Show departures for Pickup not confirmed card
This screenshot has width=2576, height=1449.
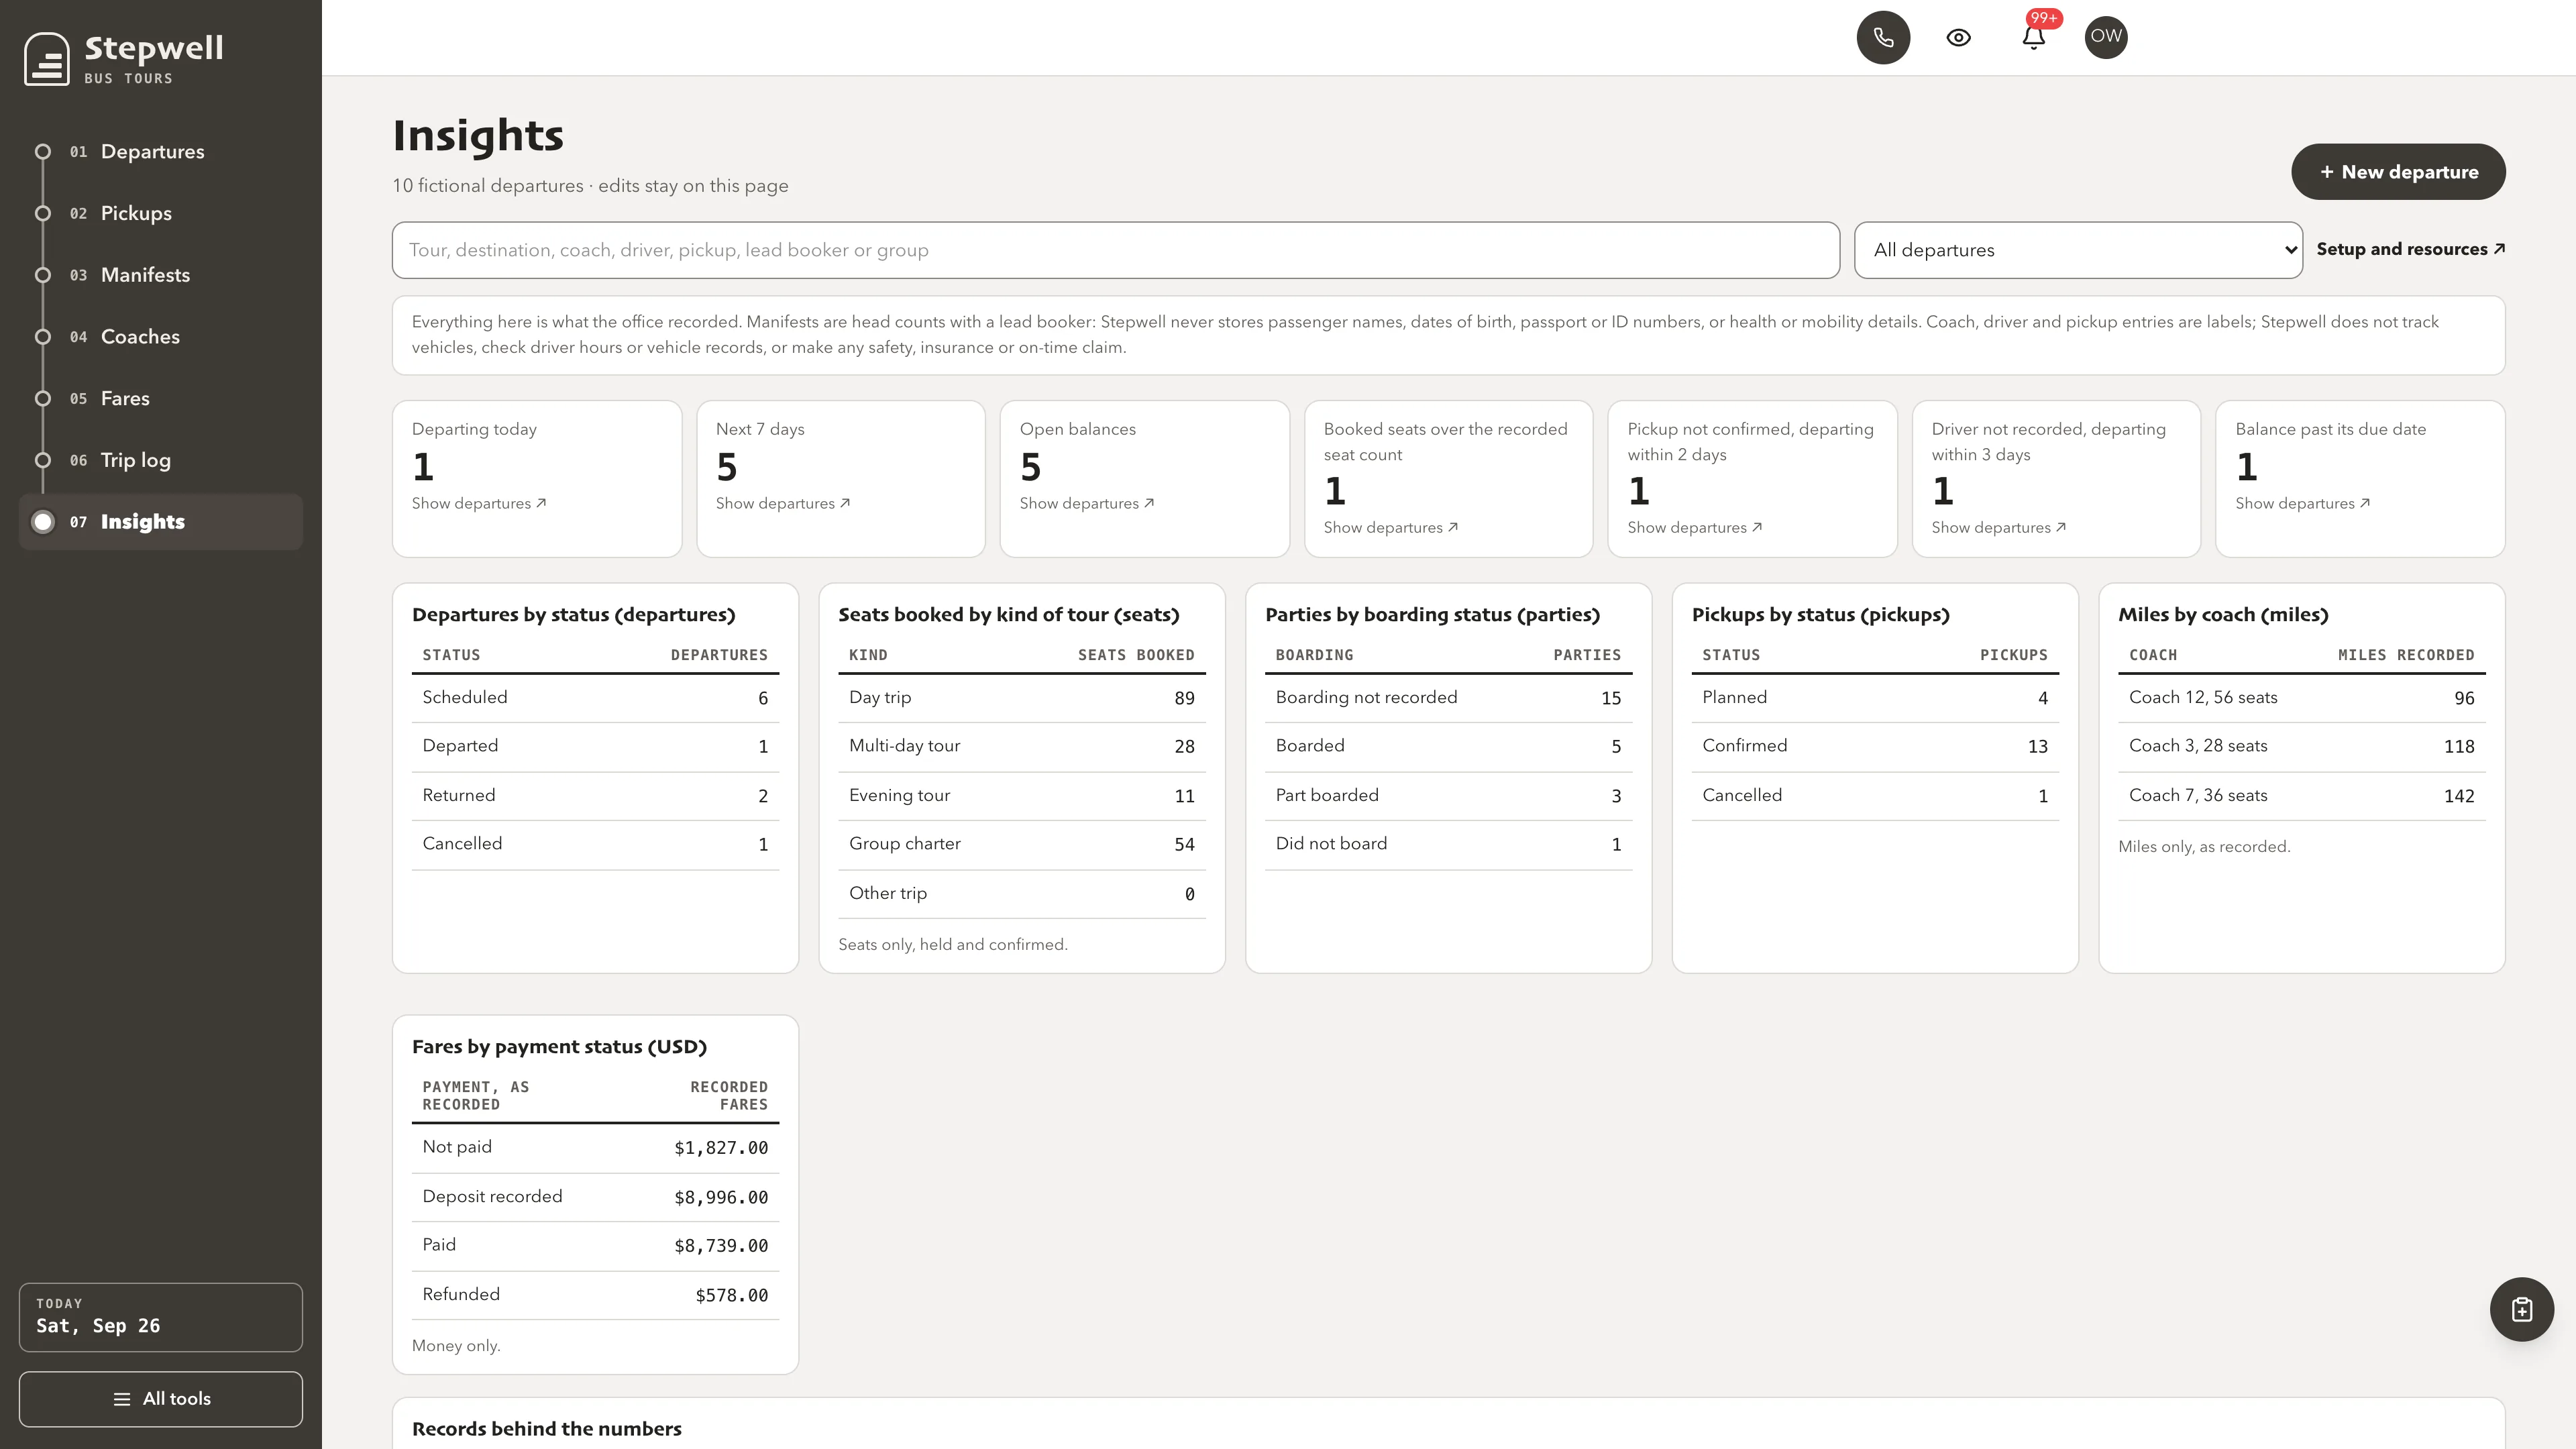(1695, 527)
